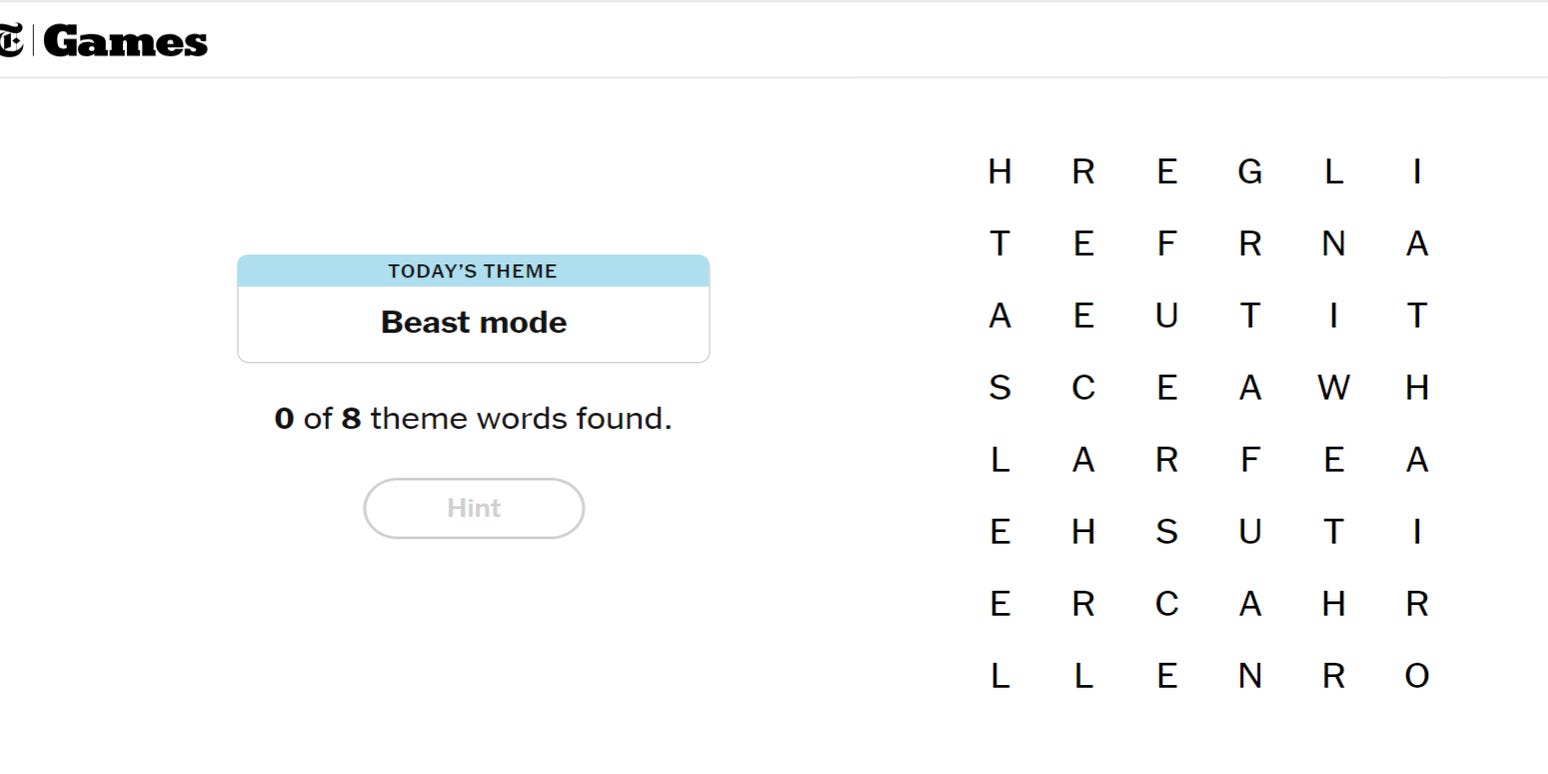Screen dimensions: 1548x774
Task: Pick the C in the fourth row
Action: (x=1083, y=388)
